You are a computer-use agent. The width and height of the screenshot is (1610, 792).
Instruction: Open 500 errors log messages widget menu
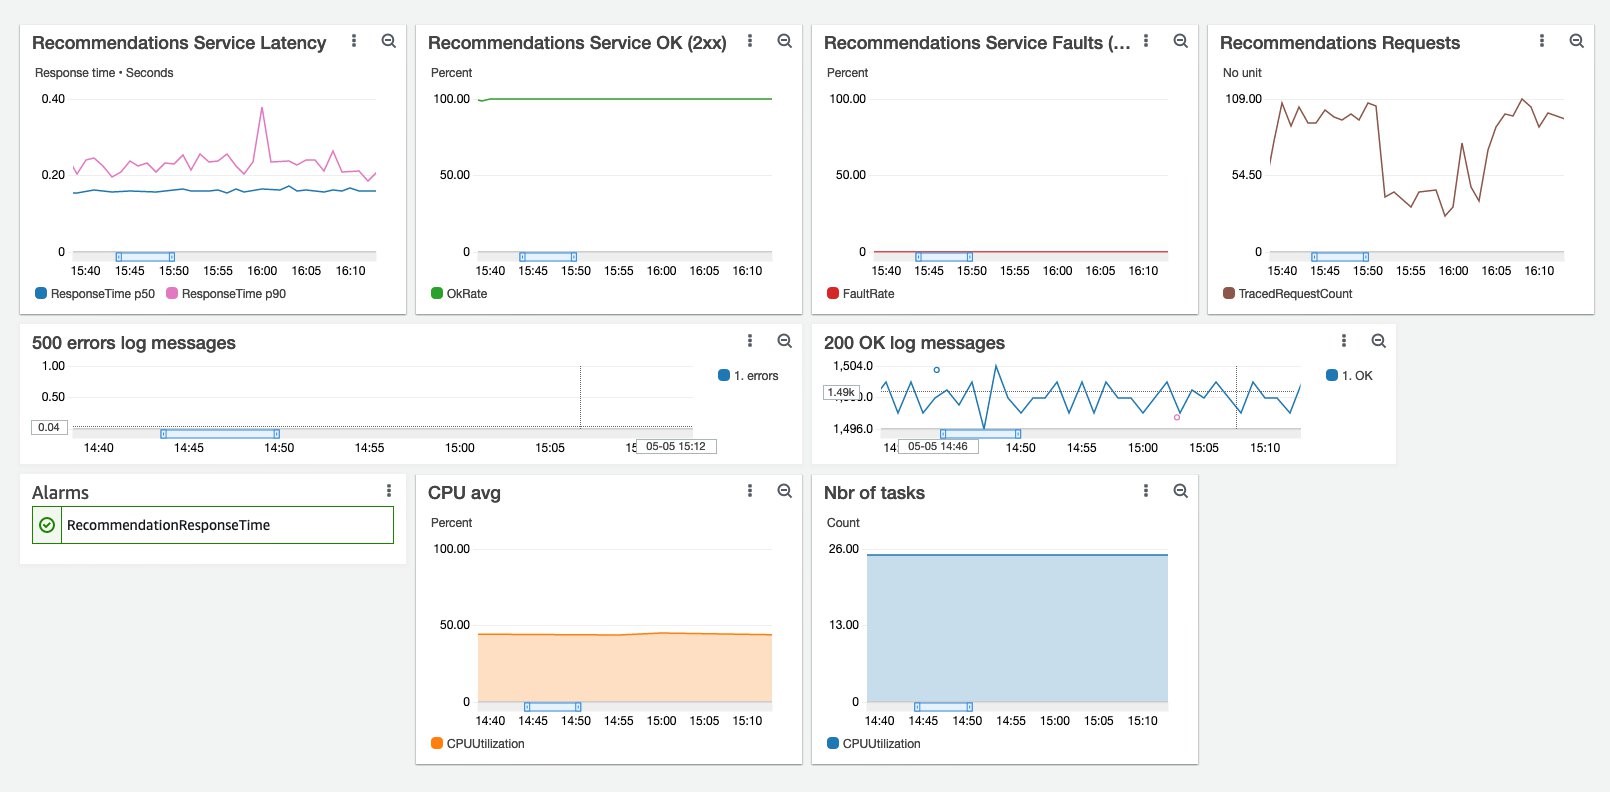[750, 341]
